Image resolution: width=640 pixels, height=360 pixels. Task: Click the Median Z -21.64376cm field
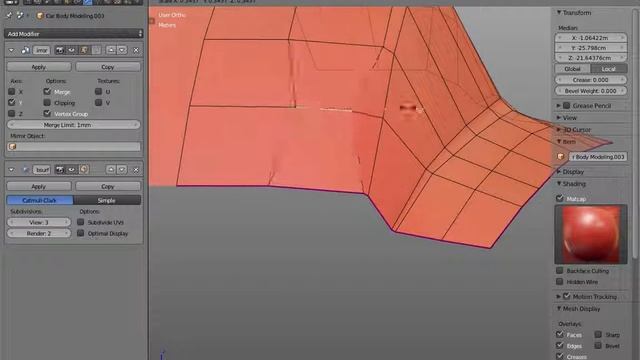coord(591,58)
